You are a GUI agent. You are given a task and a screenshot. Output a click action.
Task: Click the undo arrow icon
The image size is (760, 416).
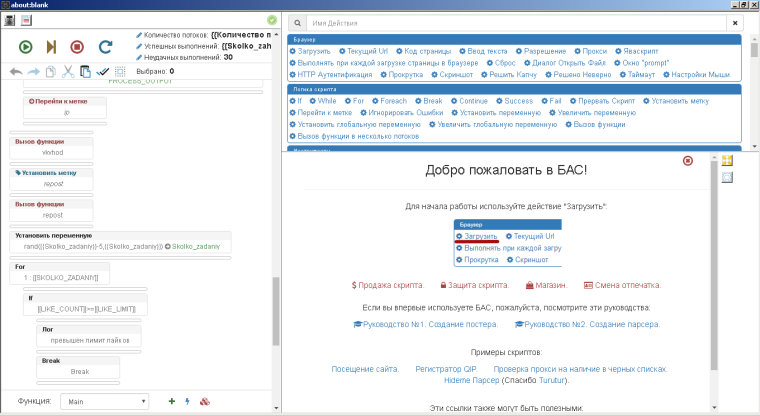point(16,71)
